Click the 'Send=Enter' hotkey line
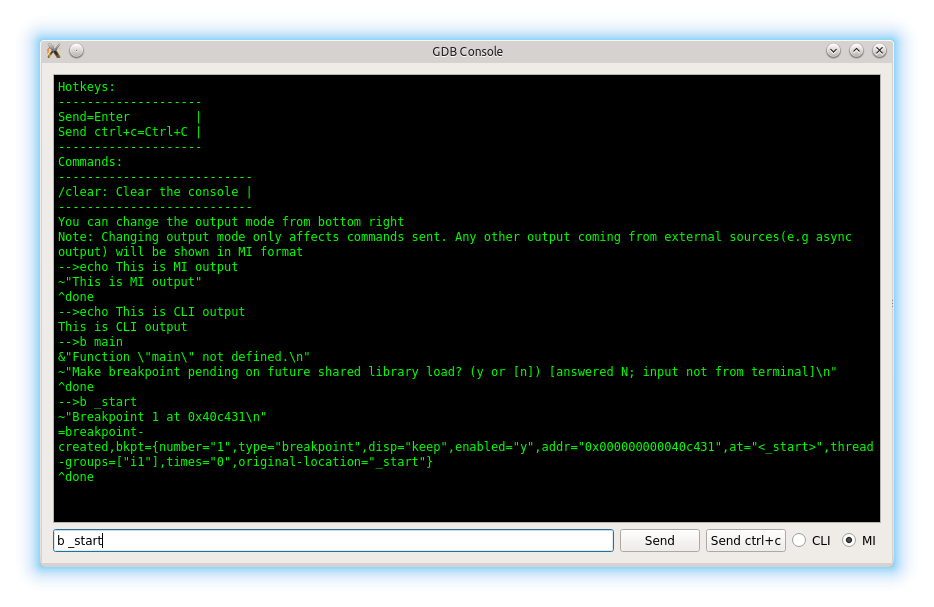Screen dimensions: 934x607 click(94, 117)
